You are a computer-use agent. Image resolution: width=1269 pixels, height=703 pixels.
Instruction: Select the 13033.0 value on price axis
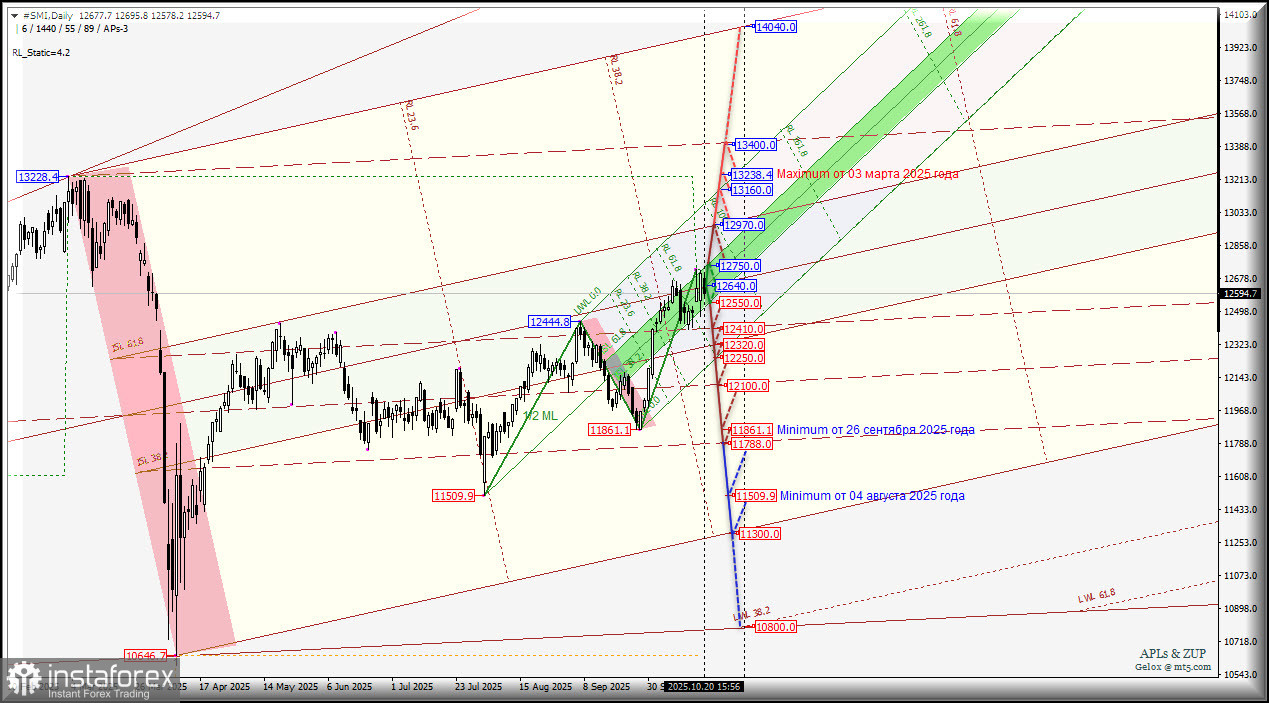(x=1239, y=213)
